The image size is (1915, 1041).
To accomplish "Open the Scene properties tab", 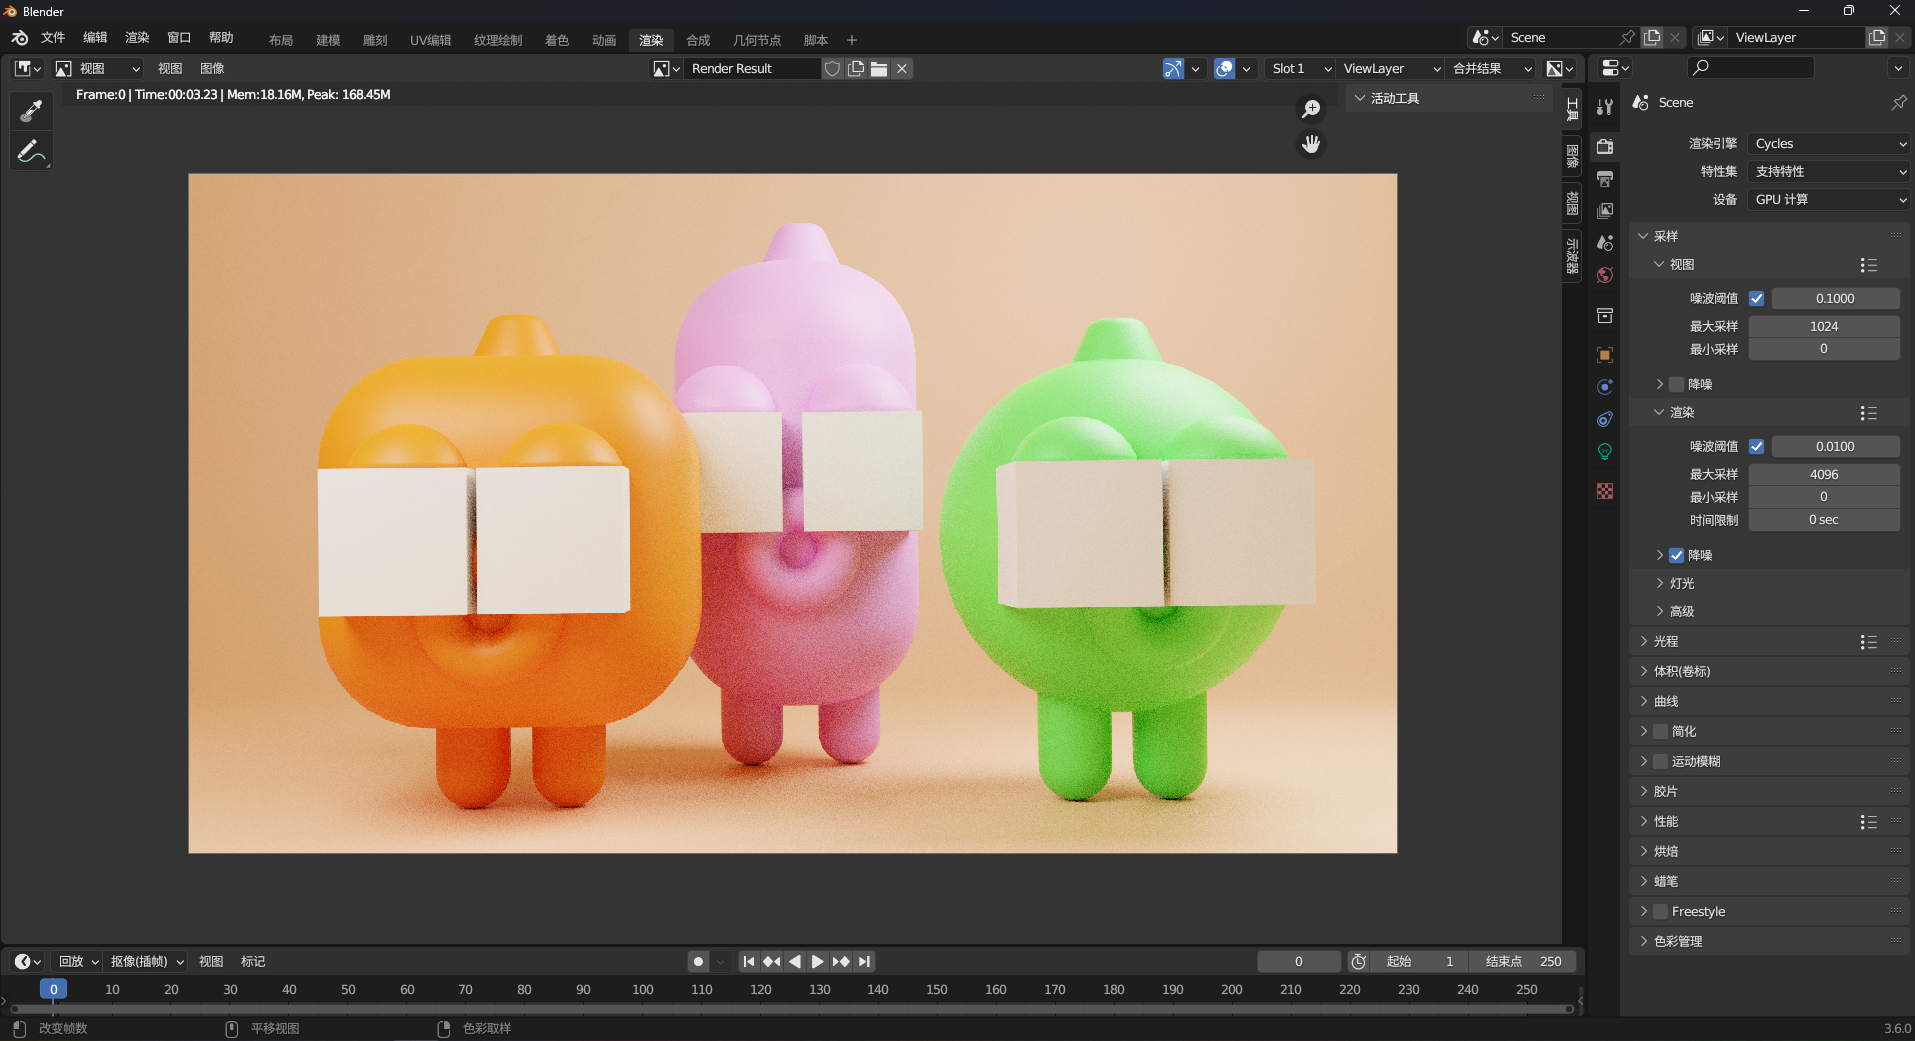I will pos(1605,243).
